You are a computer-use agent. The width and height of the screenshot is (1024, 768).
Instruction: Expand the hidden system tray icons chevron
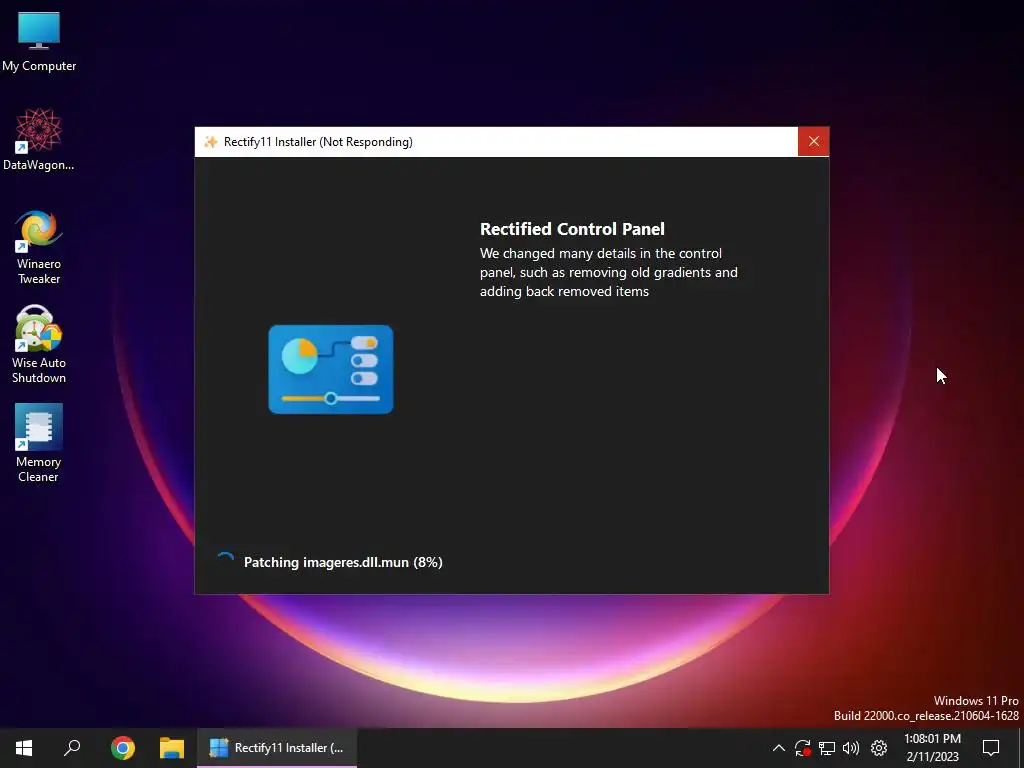tap(778, 748)
